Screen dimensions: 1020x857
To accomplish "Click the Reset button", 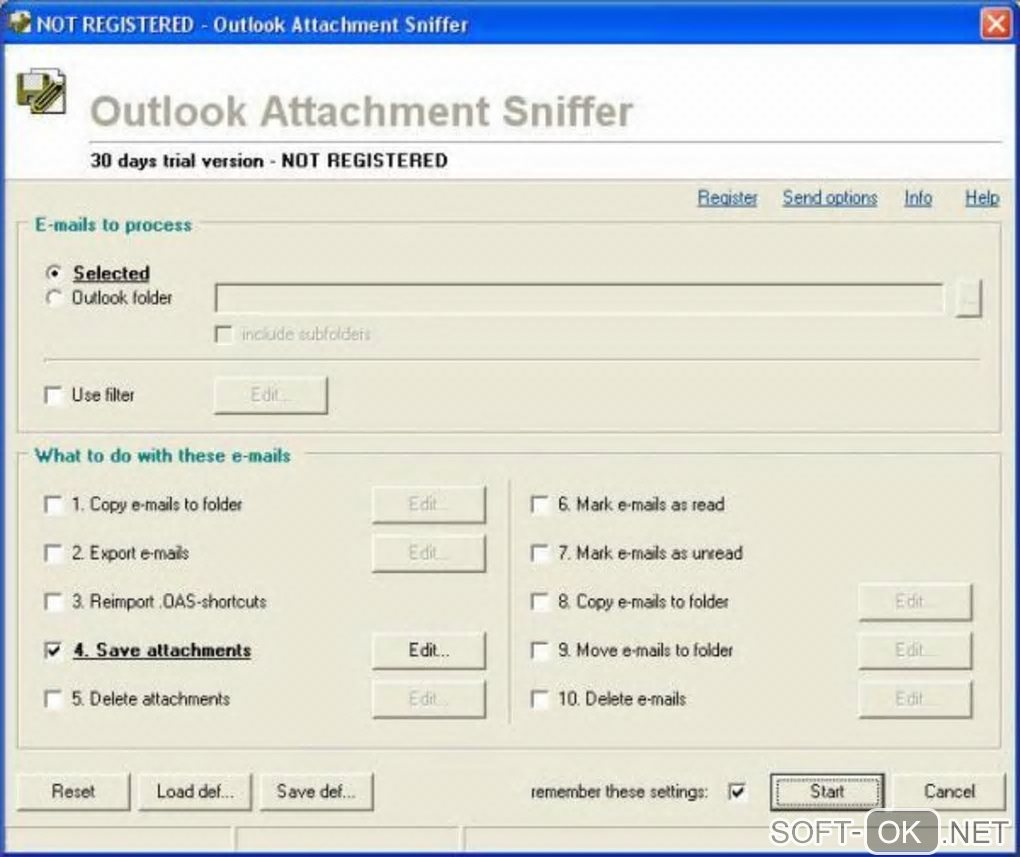I will (x=74, y=791).
